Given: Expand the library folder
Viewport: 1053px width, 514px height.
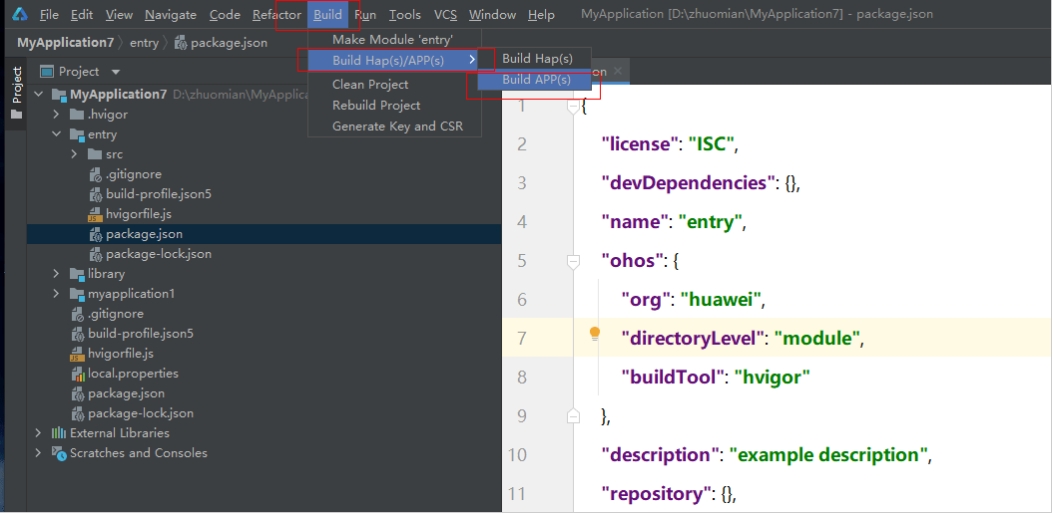Looking at the screenshot, I should (x=58, y=274).
